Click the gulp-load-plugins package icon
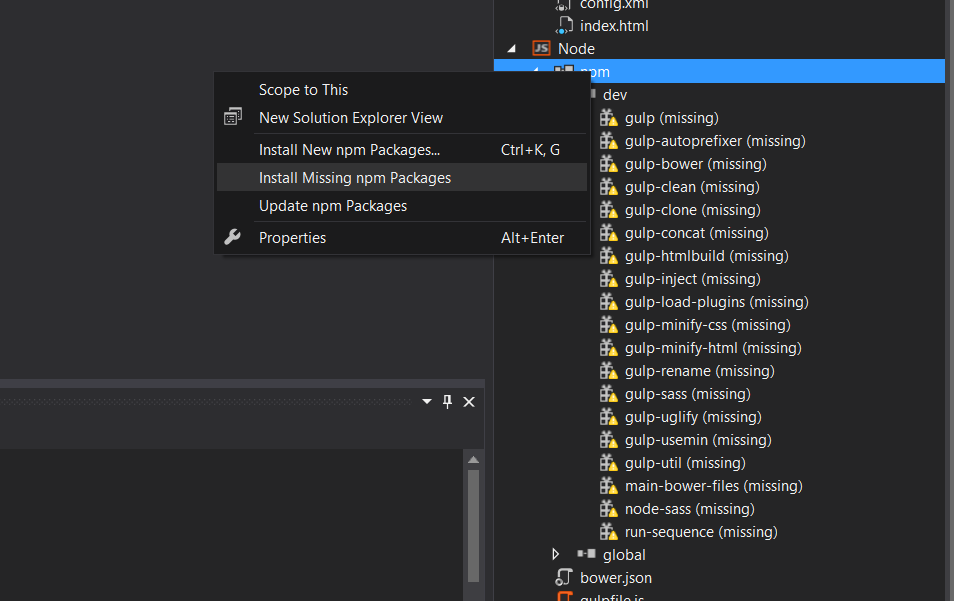954x601 pixels. (608, 302)
